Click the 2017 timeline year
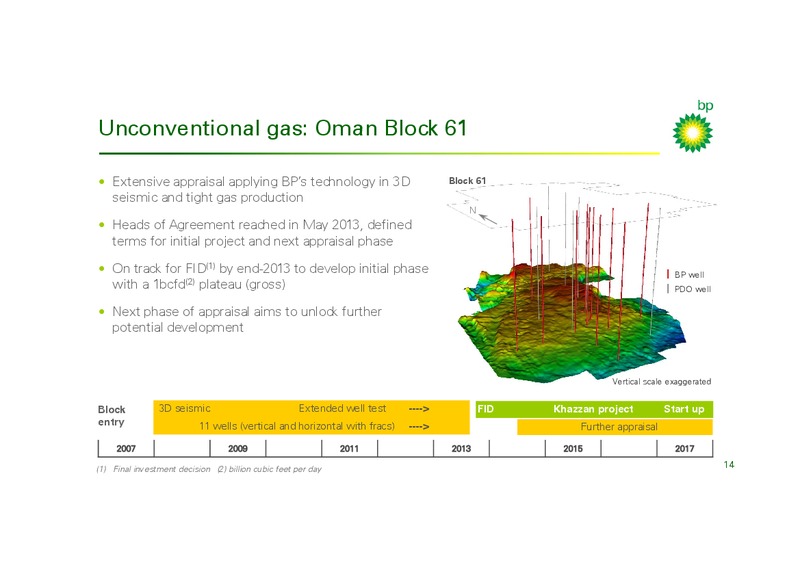Image resolution: width=800 pixels, height=565 pixels. [685, 449]
